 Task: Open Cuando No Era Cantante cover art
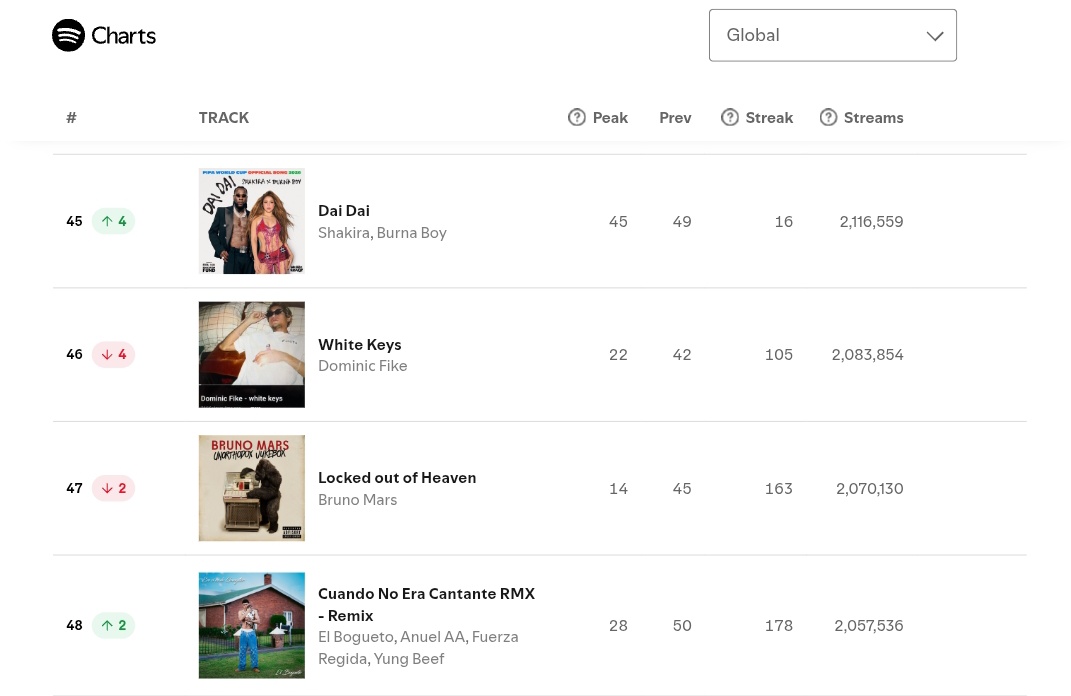[x=251, y=625]
